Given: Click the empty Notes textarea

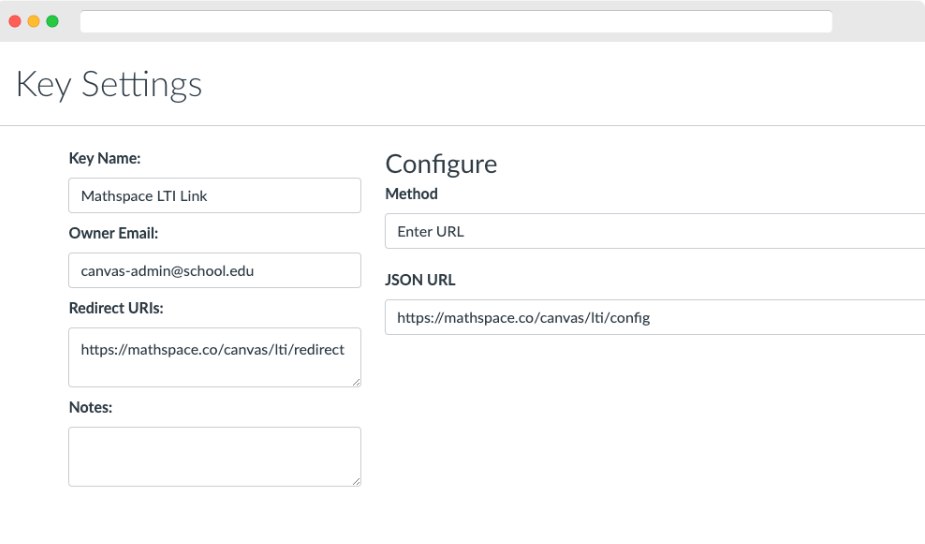Looking at the screenshot, I should [x=215, y=457].
